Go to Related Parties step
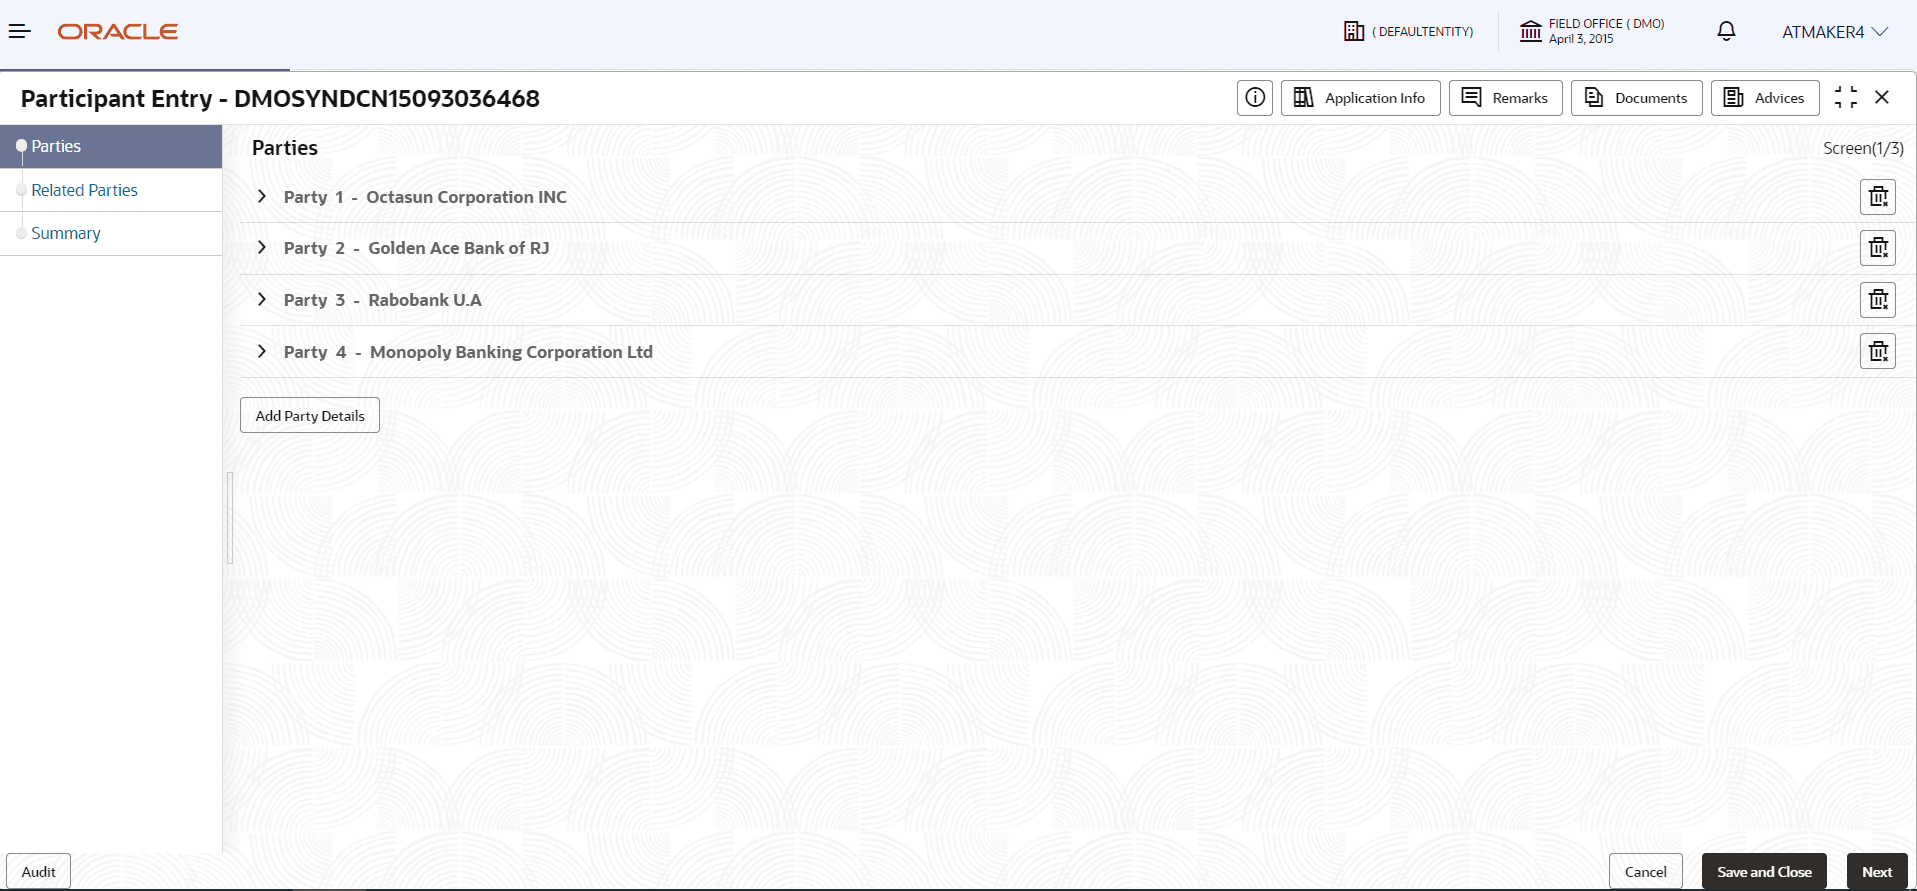Screen dimensions: 1917x891 coord(85,190)
